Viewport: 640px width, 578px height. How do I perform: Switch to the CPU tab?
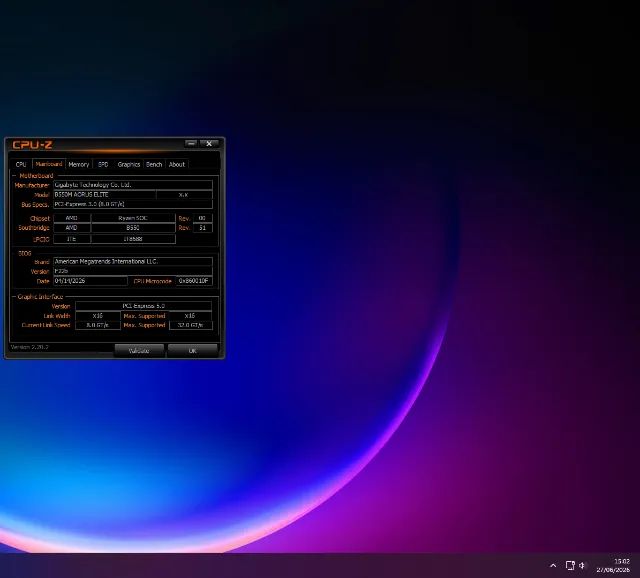[x=21, y=164]
